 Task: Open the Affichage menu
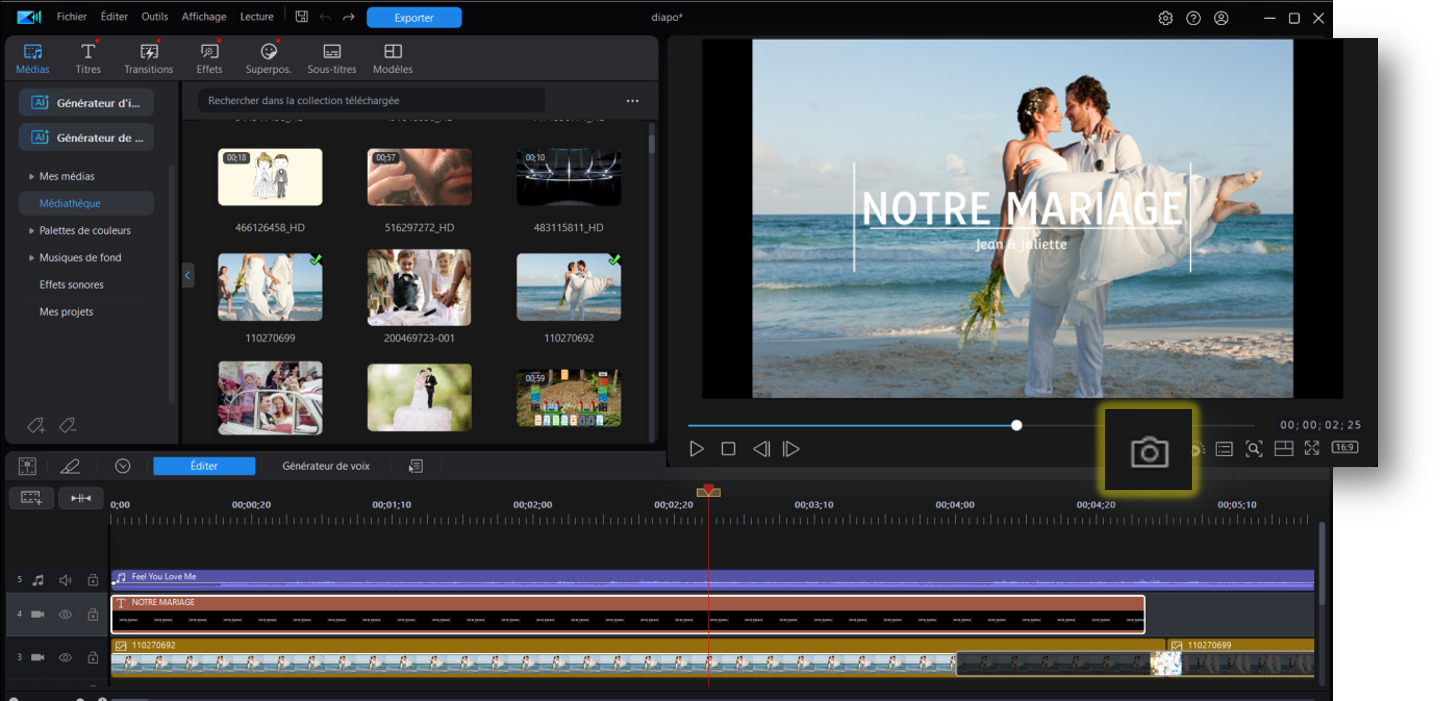[x=204, y=17]
